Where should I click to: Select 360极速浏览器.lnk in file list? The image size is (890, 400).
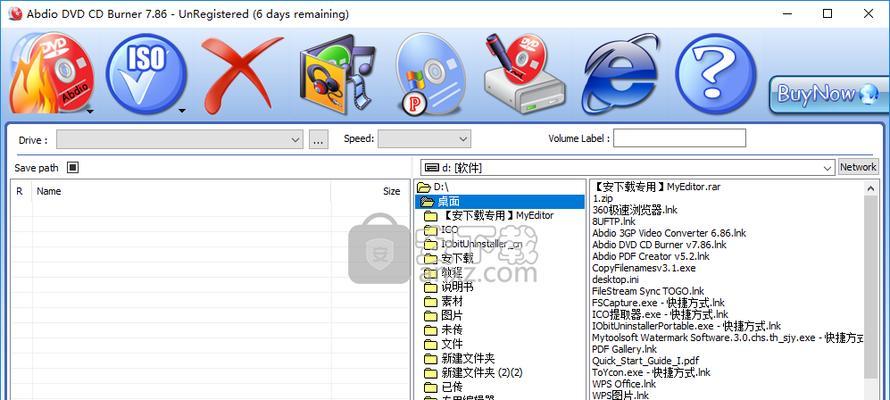pos(635,210)
